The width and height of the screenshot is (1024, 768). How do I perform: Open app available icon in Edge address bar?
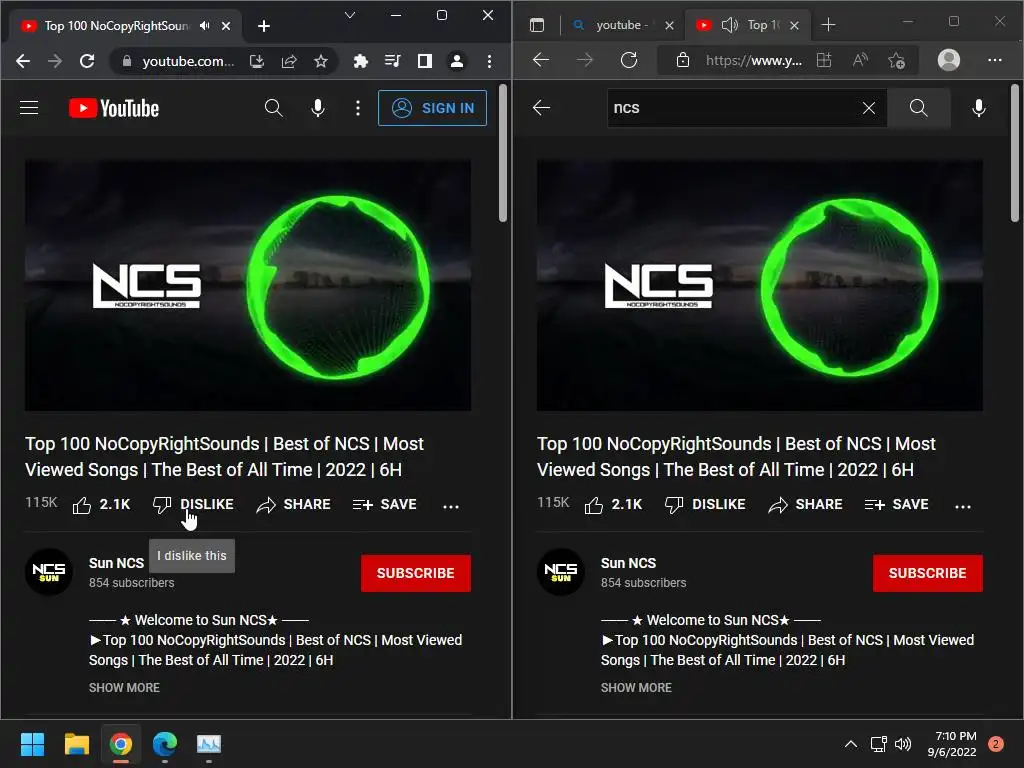point(824,61)
